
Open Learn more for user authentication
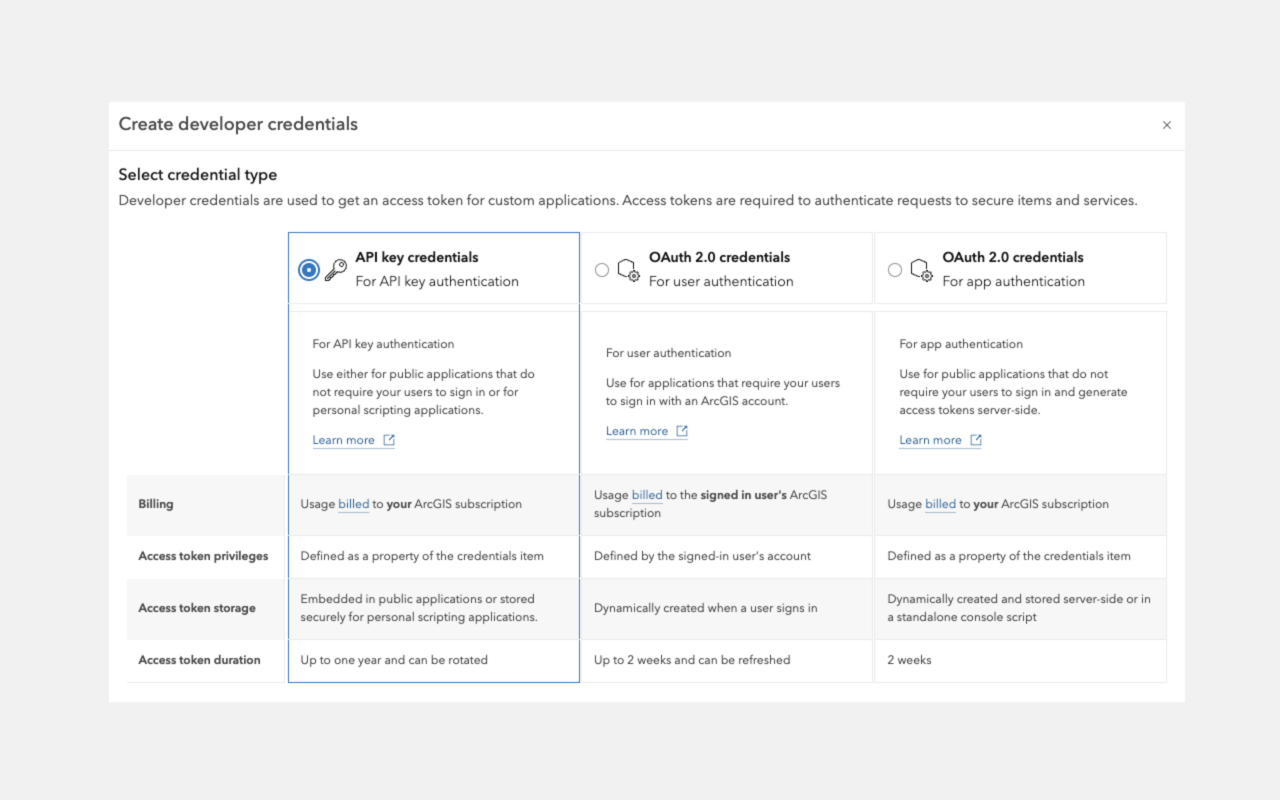637,431
